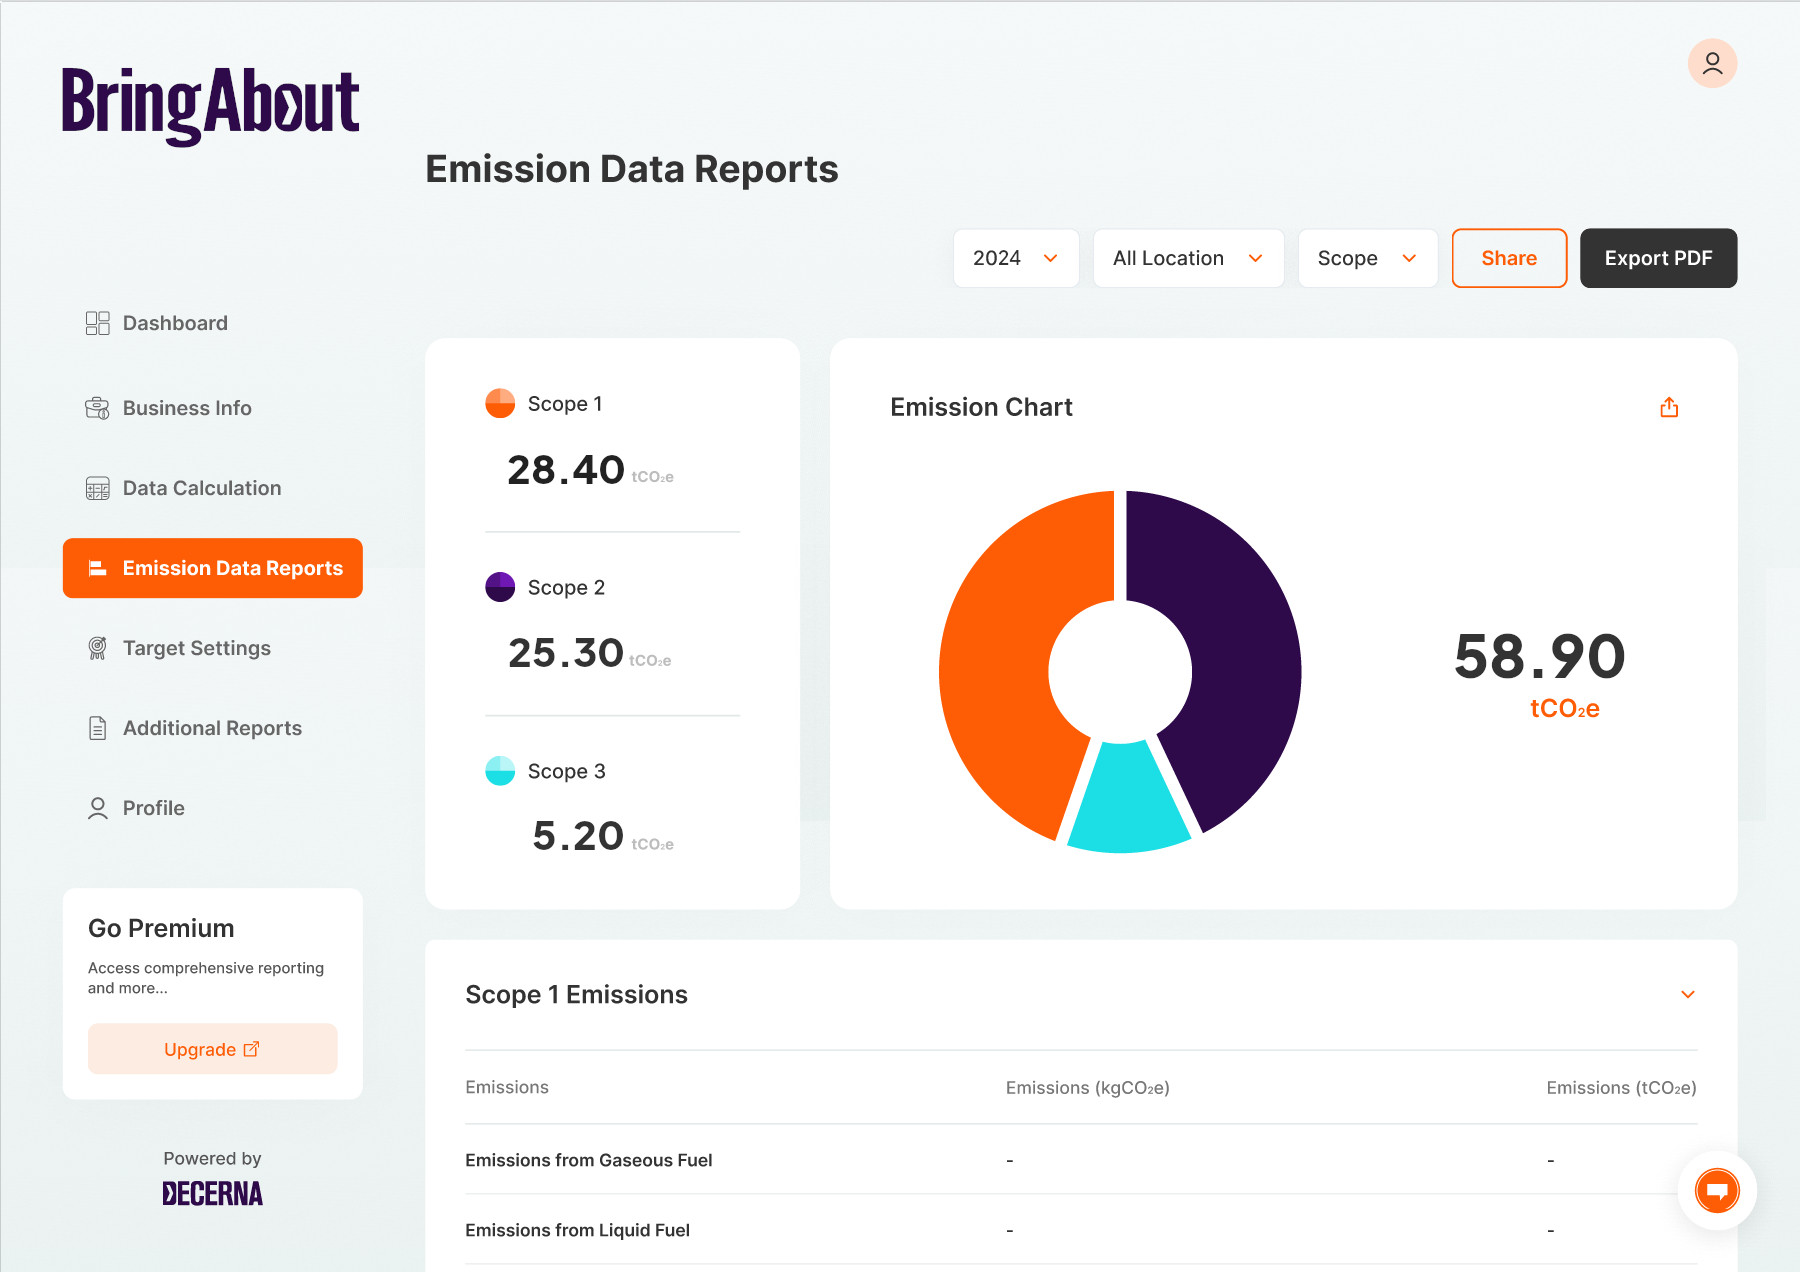Click the Emissions from Gaseous Fuel row

(1081, 1160)
